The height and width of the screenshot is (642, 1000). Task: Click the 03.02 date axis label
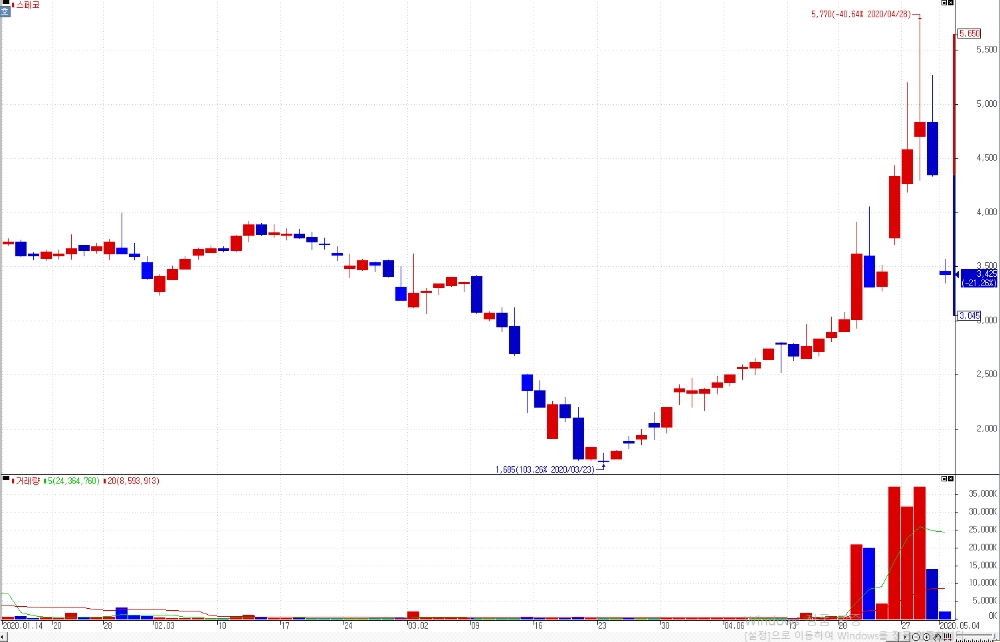[x=416, y=625]
